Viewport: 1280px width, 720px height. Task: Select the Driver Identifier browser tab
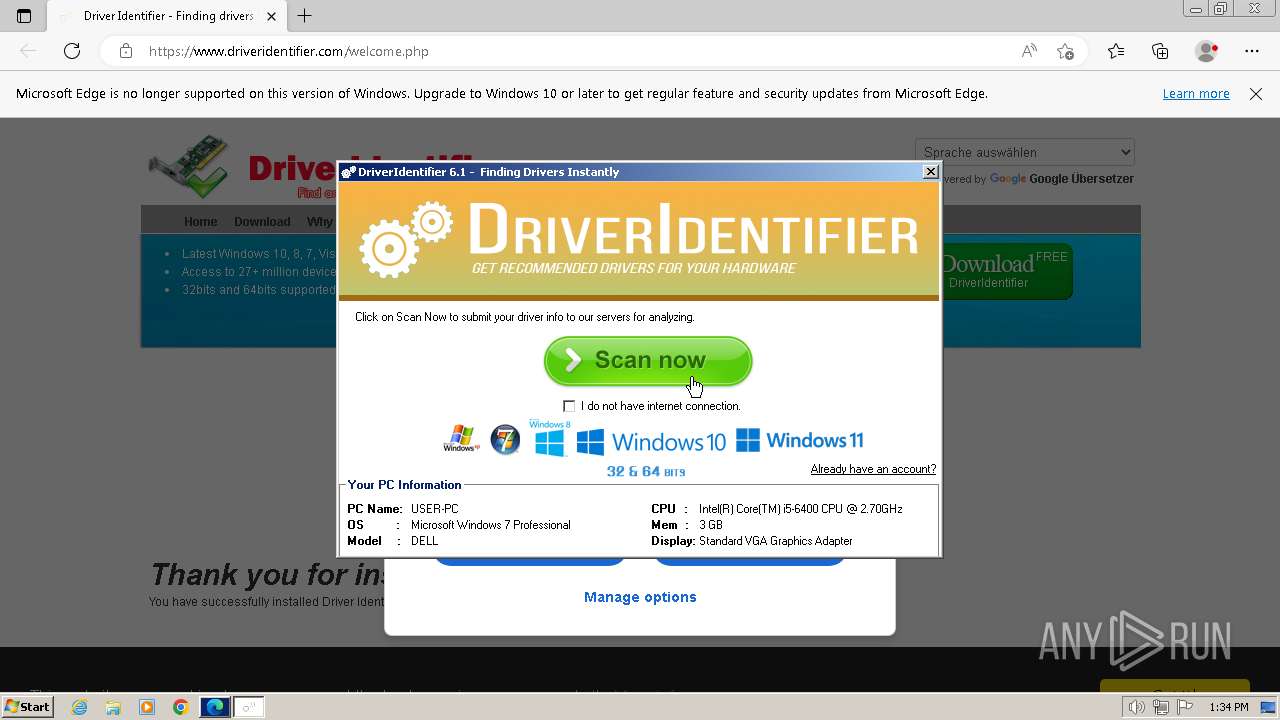168,16
